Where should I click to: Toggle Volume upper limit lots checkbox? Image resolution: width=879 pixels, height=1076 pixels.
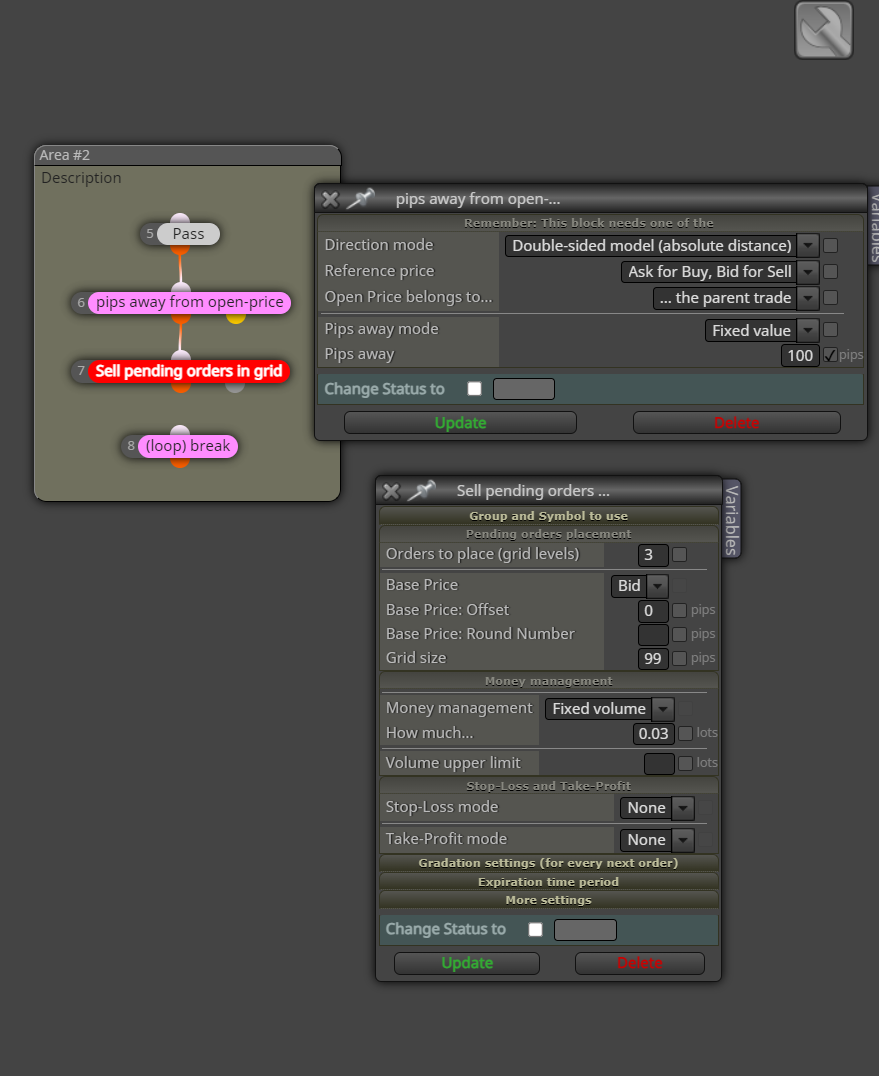(x=685, y=762)
